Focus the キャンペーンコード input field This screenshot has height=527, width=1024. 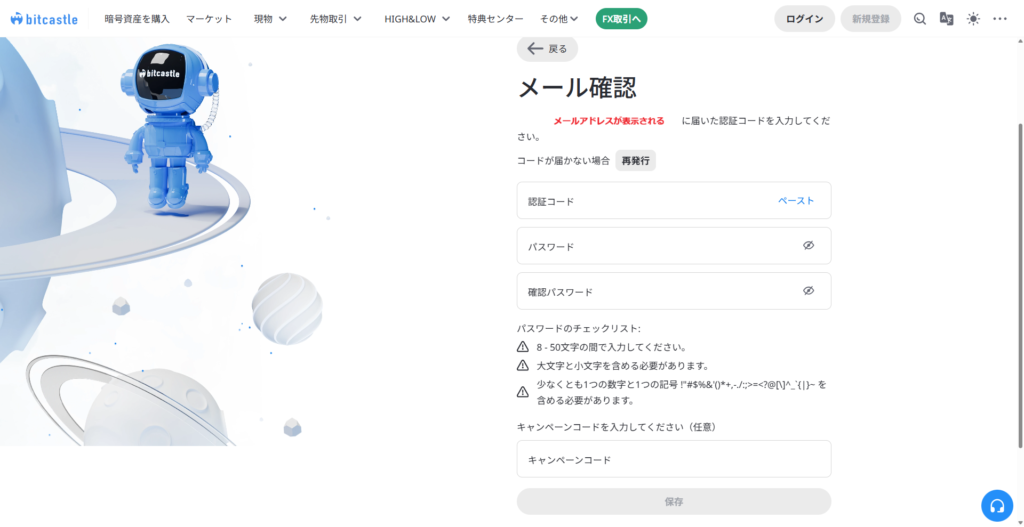pyautogui.click(x=674, y=459)
